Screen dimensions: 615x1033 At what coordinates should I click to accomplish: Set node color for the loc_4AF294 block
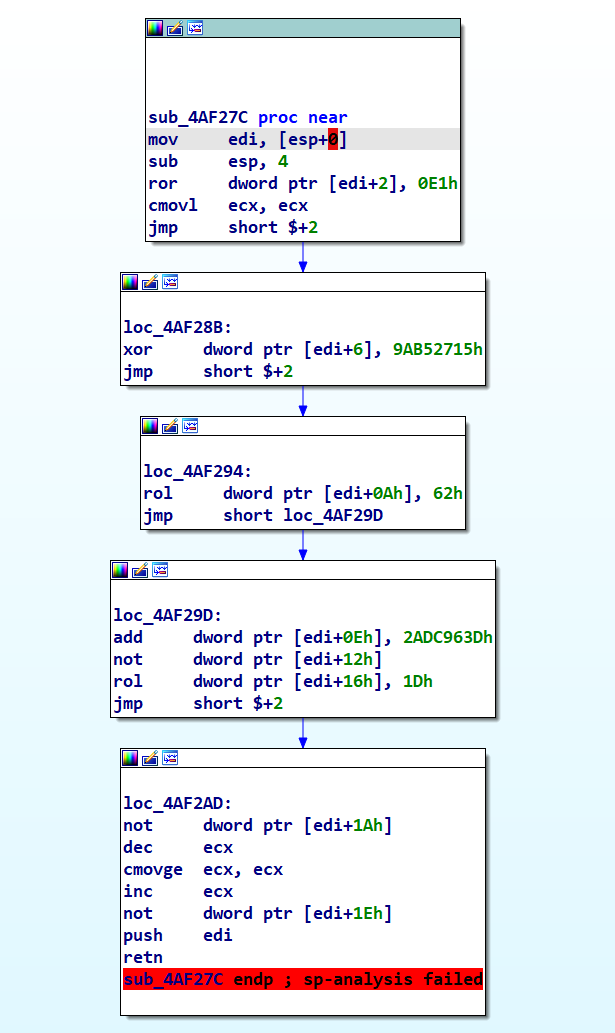pyautogui.click(x=149, y=426)
